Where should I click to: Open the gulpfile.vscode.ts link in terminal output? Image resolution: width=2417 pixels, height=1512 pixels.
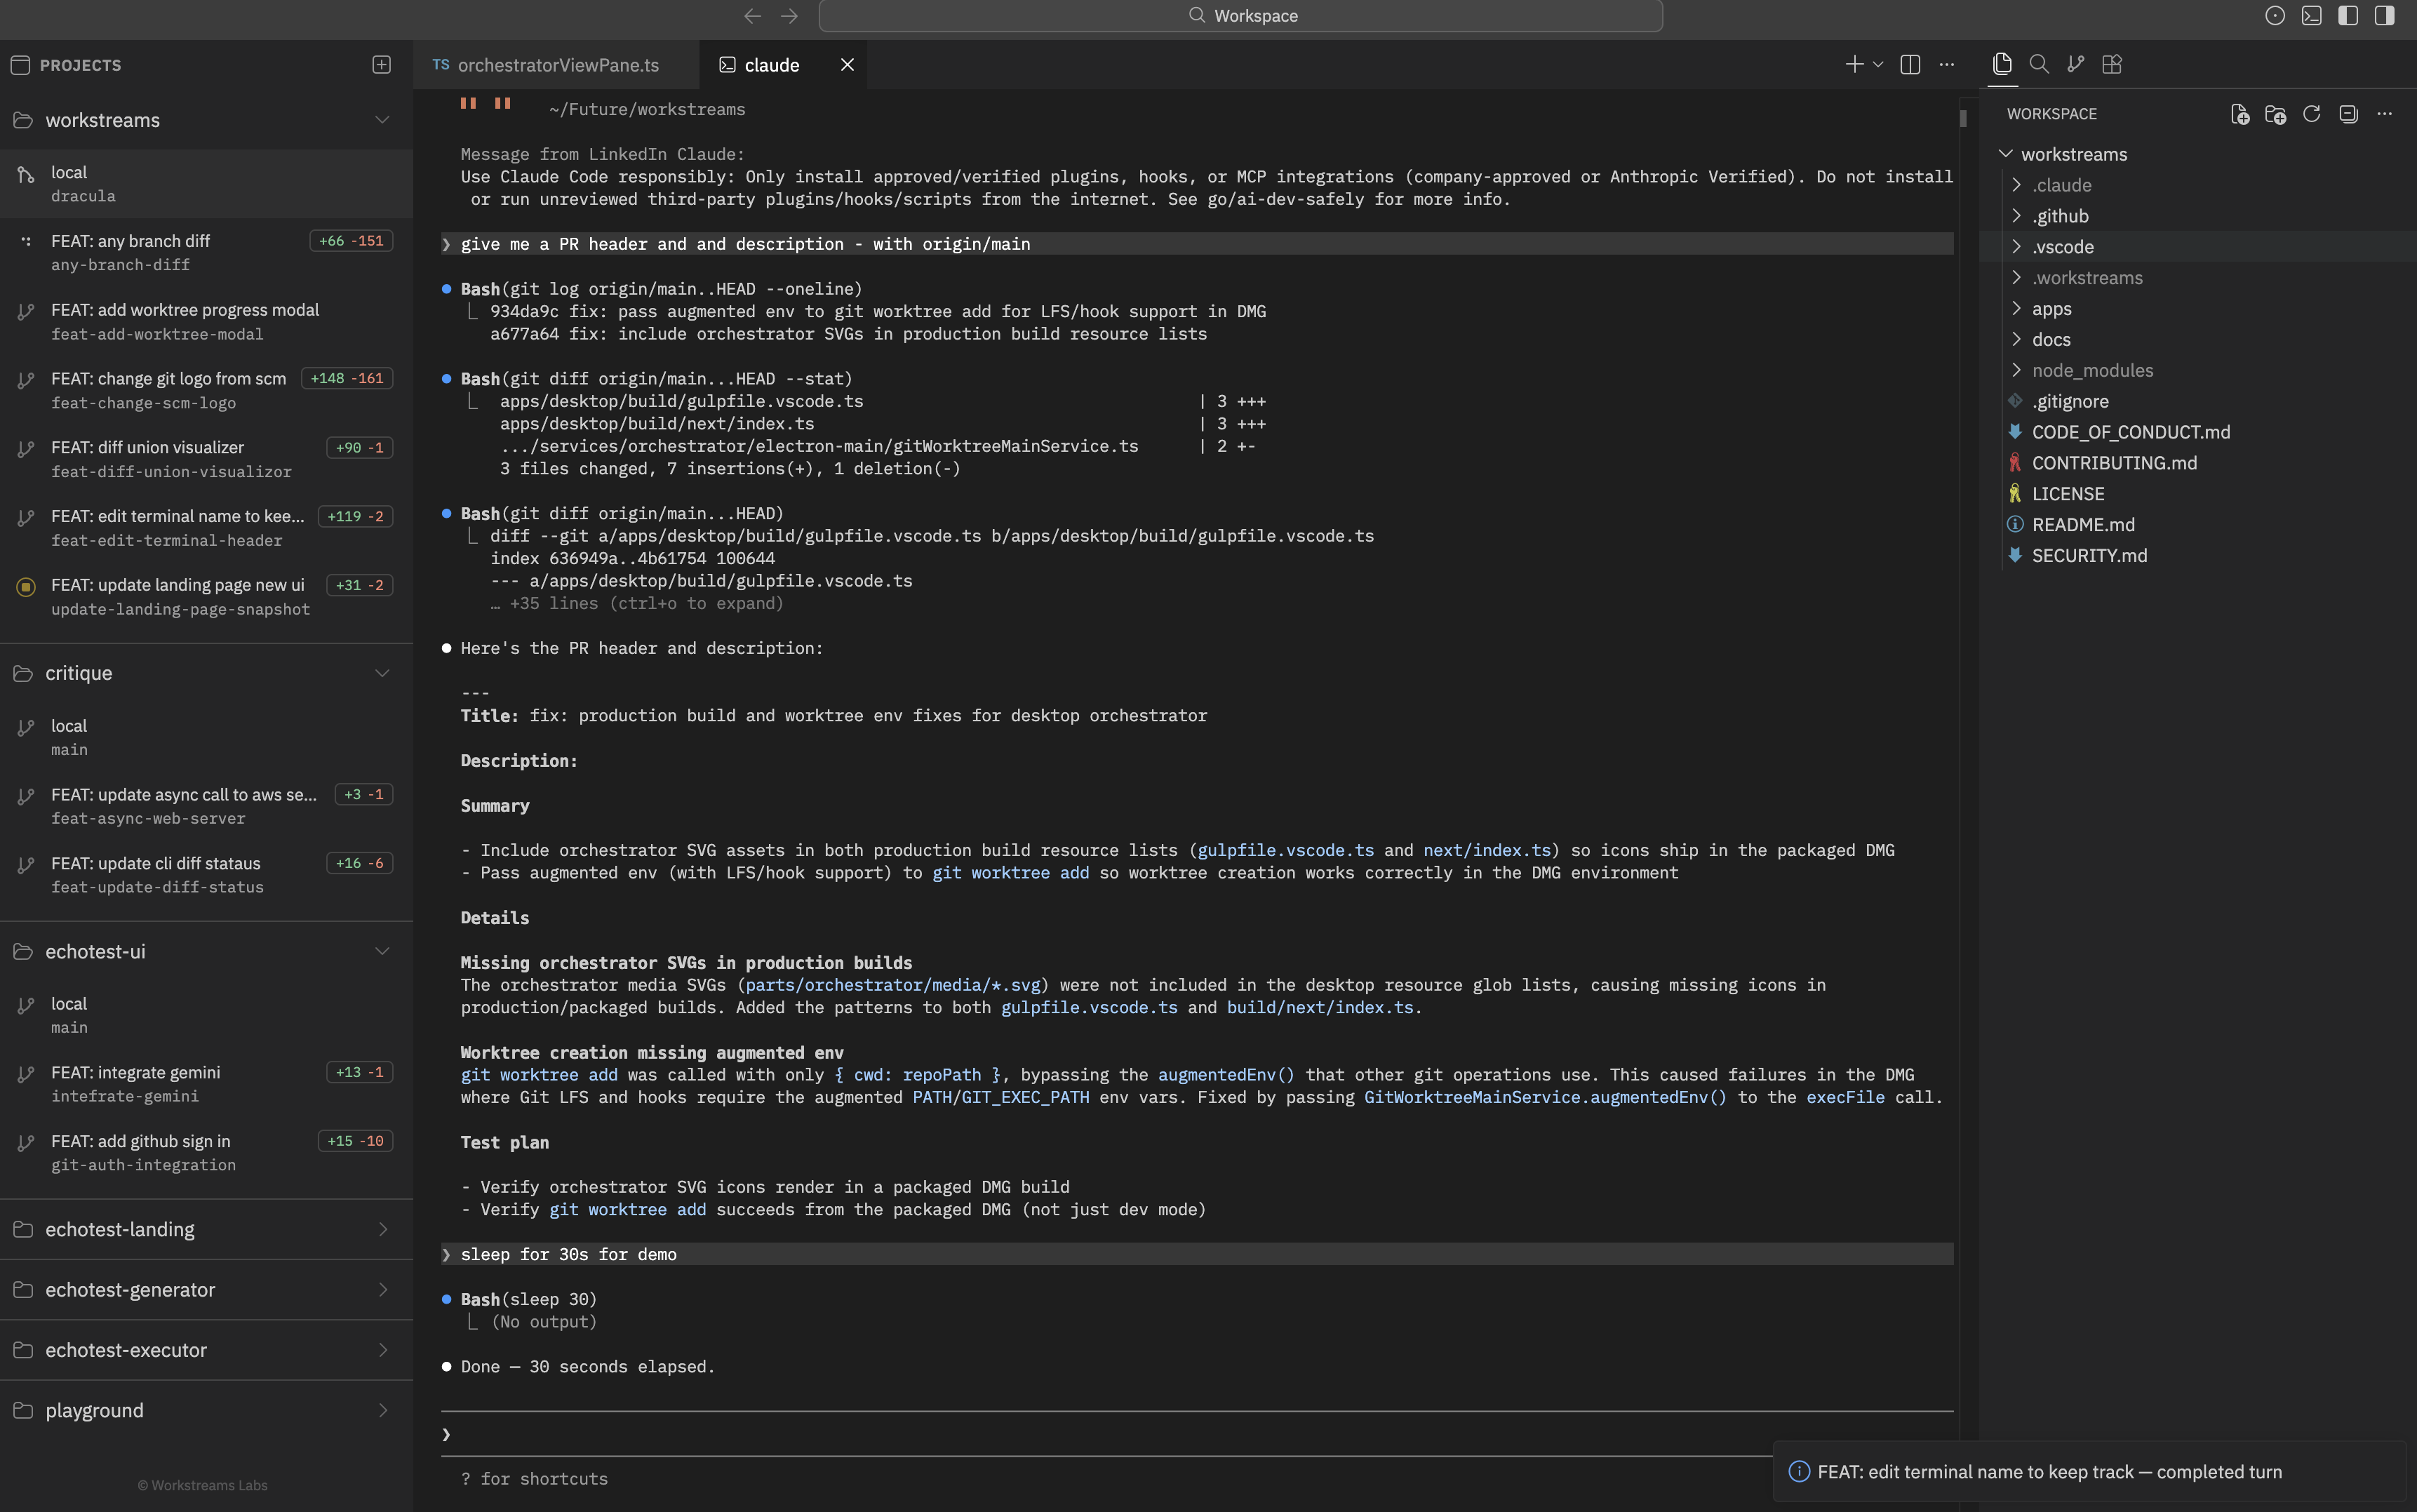[1285, 849]
